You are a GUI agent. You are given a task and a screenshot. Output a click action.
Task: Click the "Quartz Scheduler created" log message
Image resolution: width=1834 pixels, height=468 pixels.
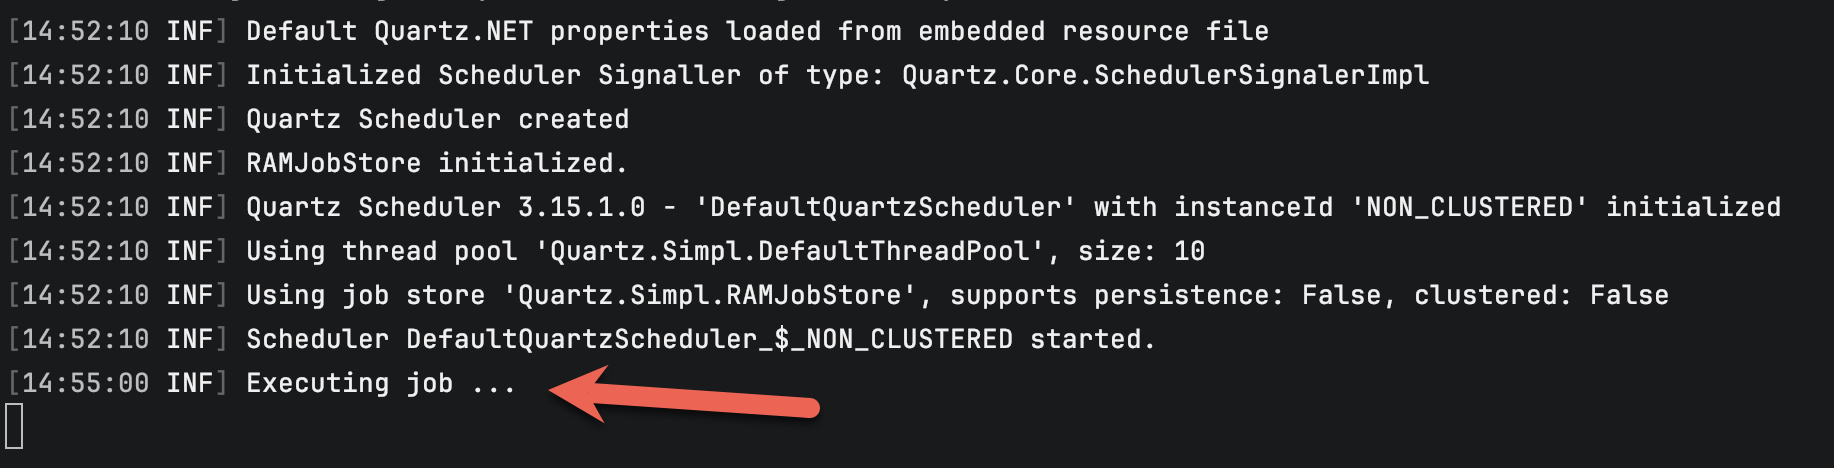click(x=437, y=119)
